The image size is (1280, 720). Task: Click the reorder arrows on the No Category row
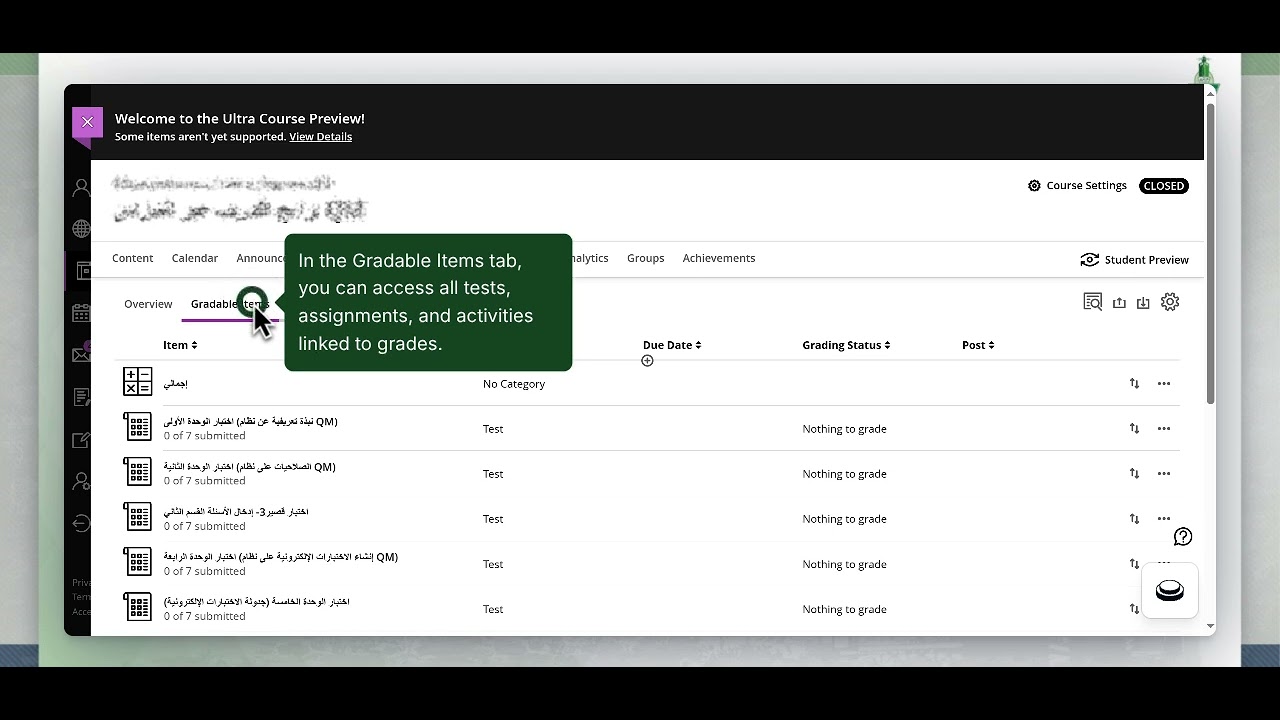(1134, 384)
